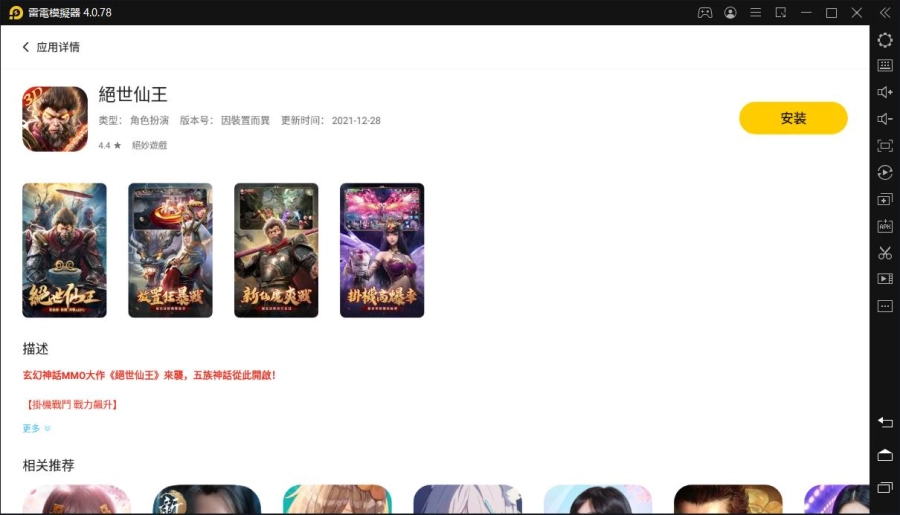This screenshot has width=900, height=515.
Task: Maximize the emulator window
Action: [831, 13]
